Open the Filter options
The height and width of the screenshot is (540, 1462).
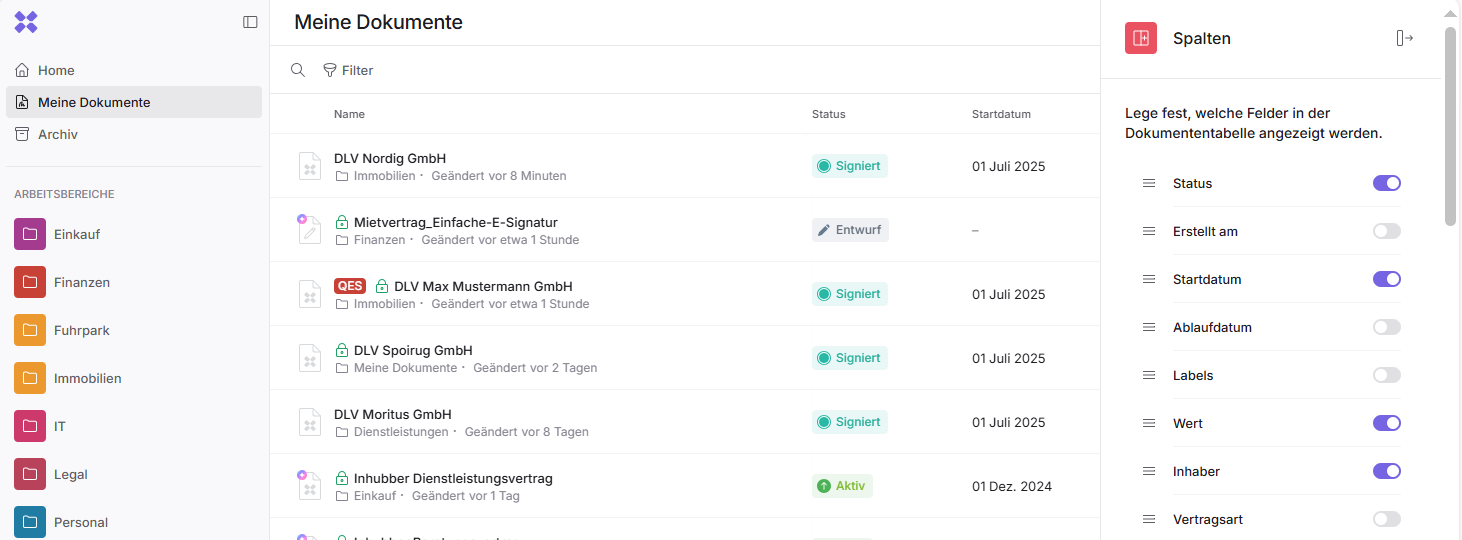click(348, 70)
